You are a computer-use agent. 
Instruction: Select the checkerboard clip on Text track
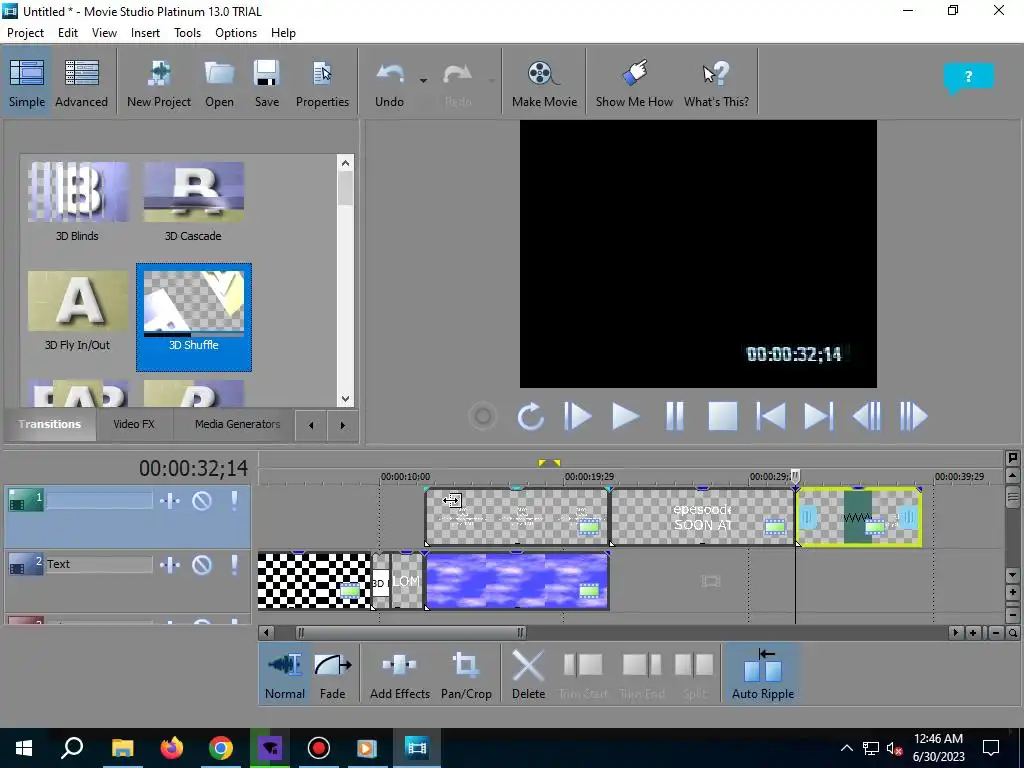[x=314, y=581]
